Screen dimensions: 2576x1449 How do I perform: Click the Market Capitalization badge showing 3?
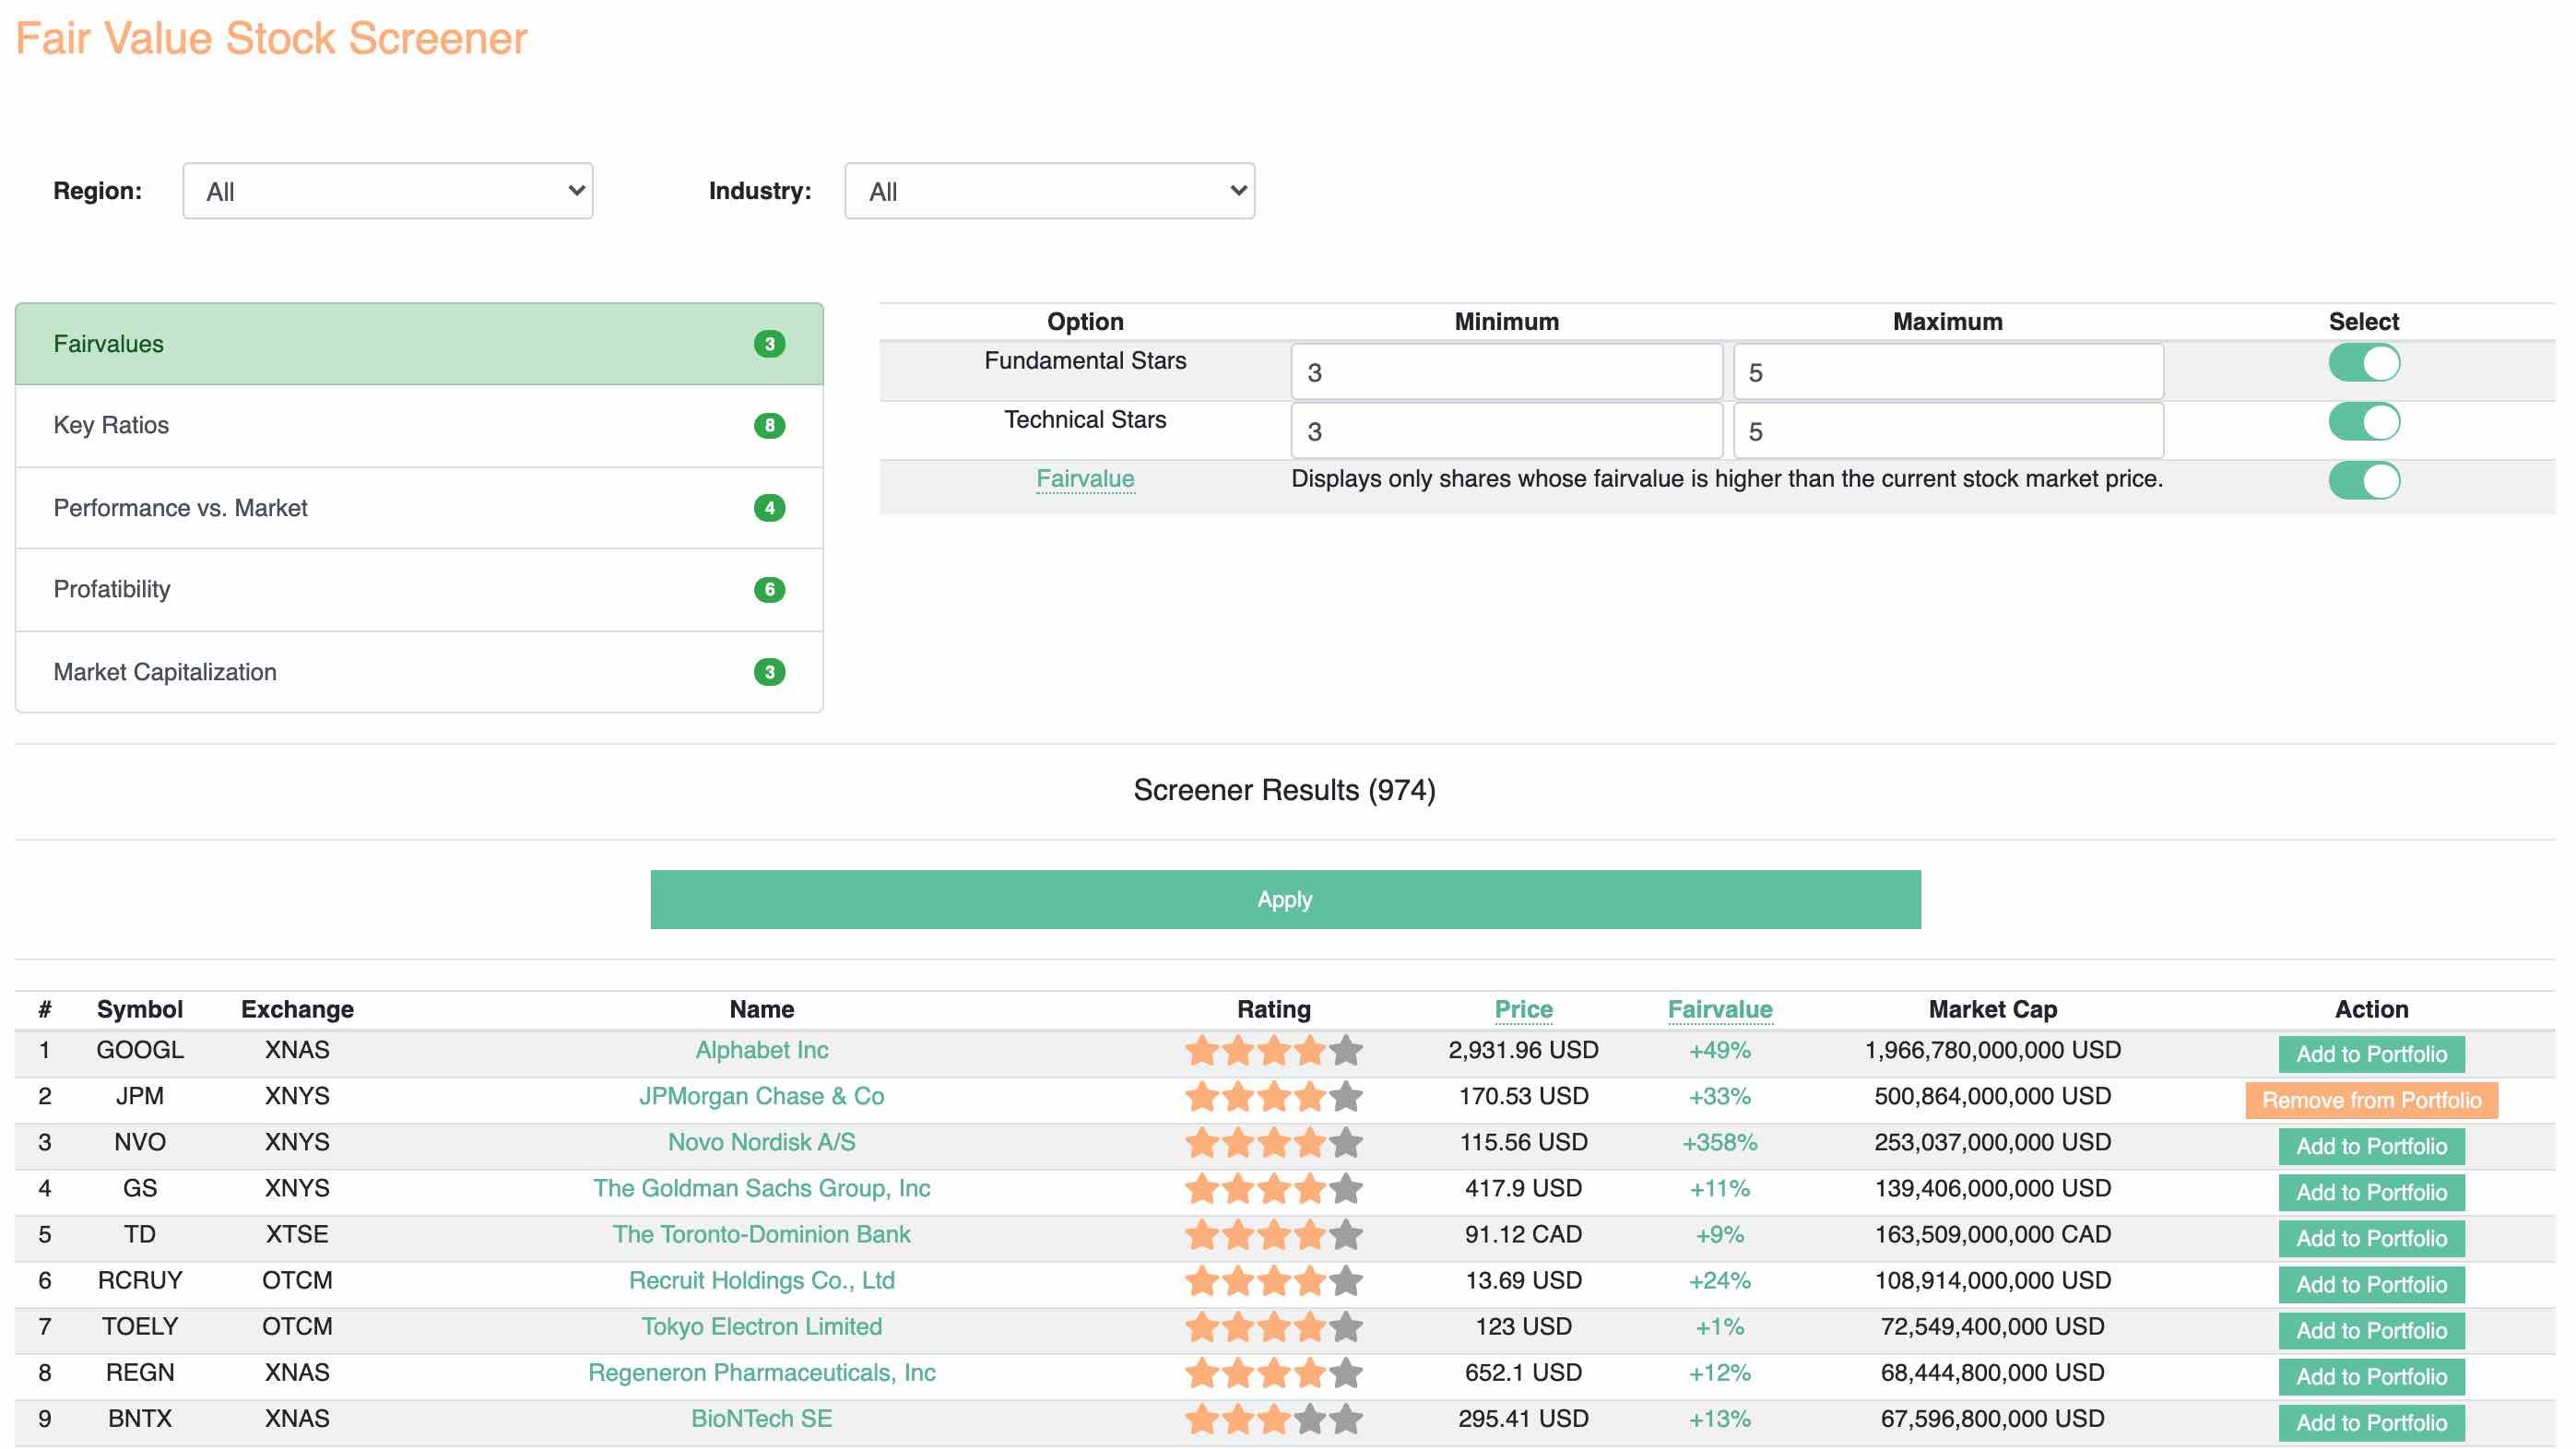[769, 672]
